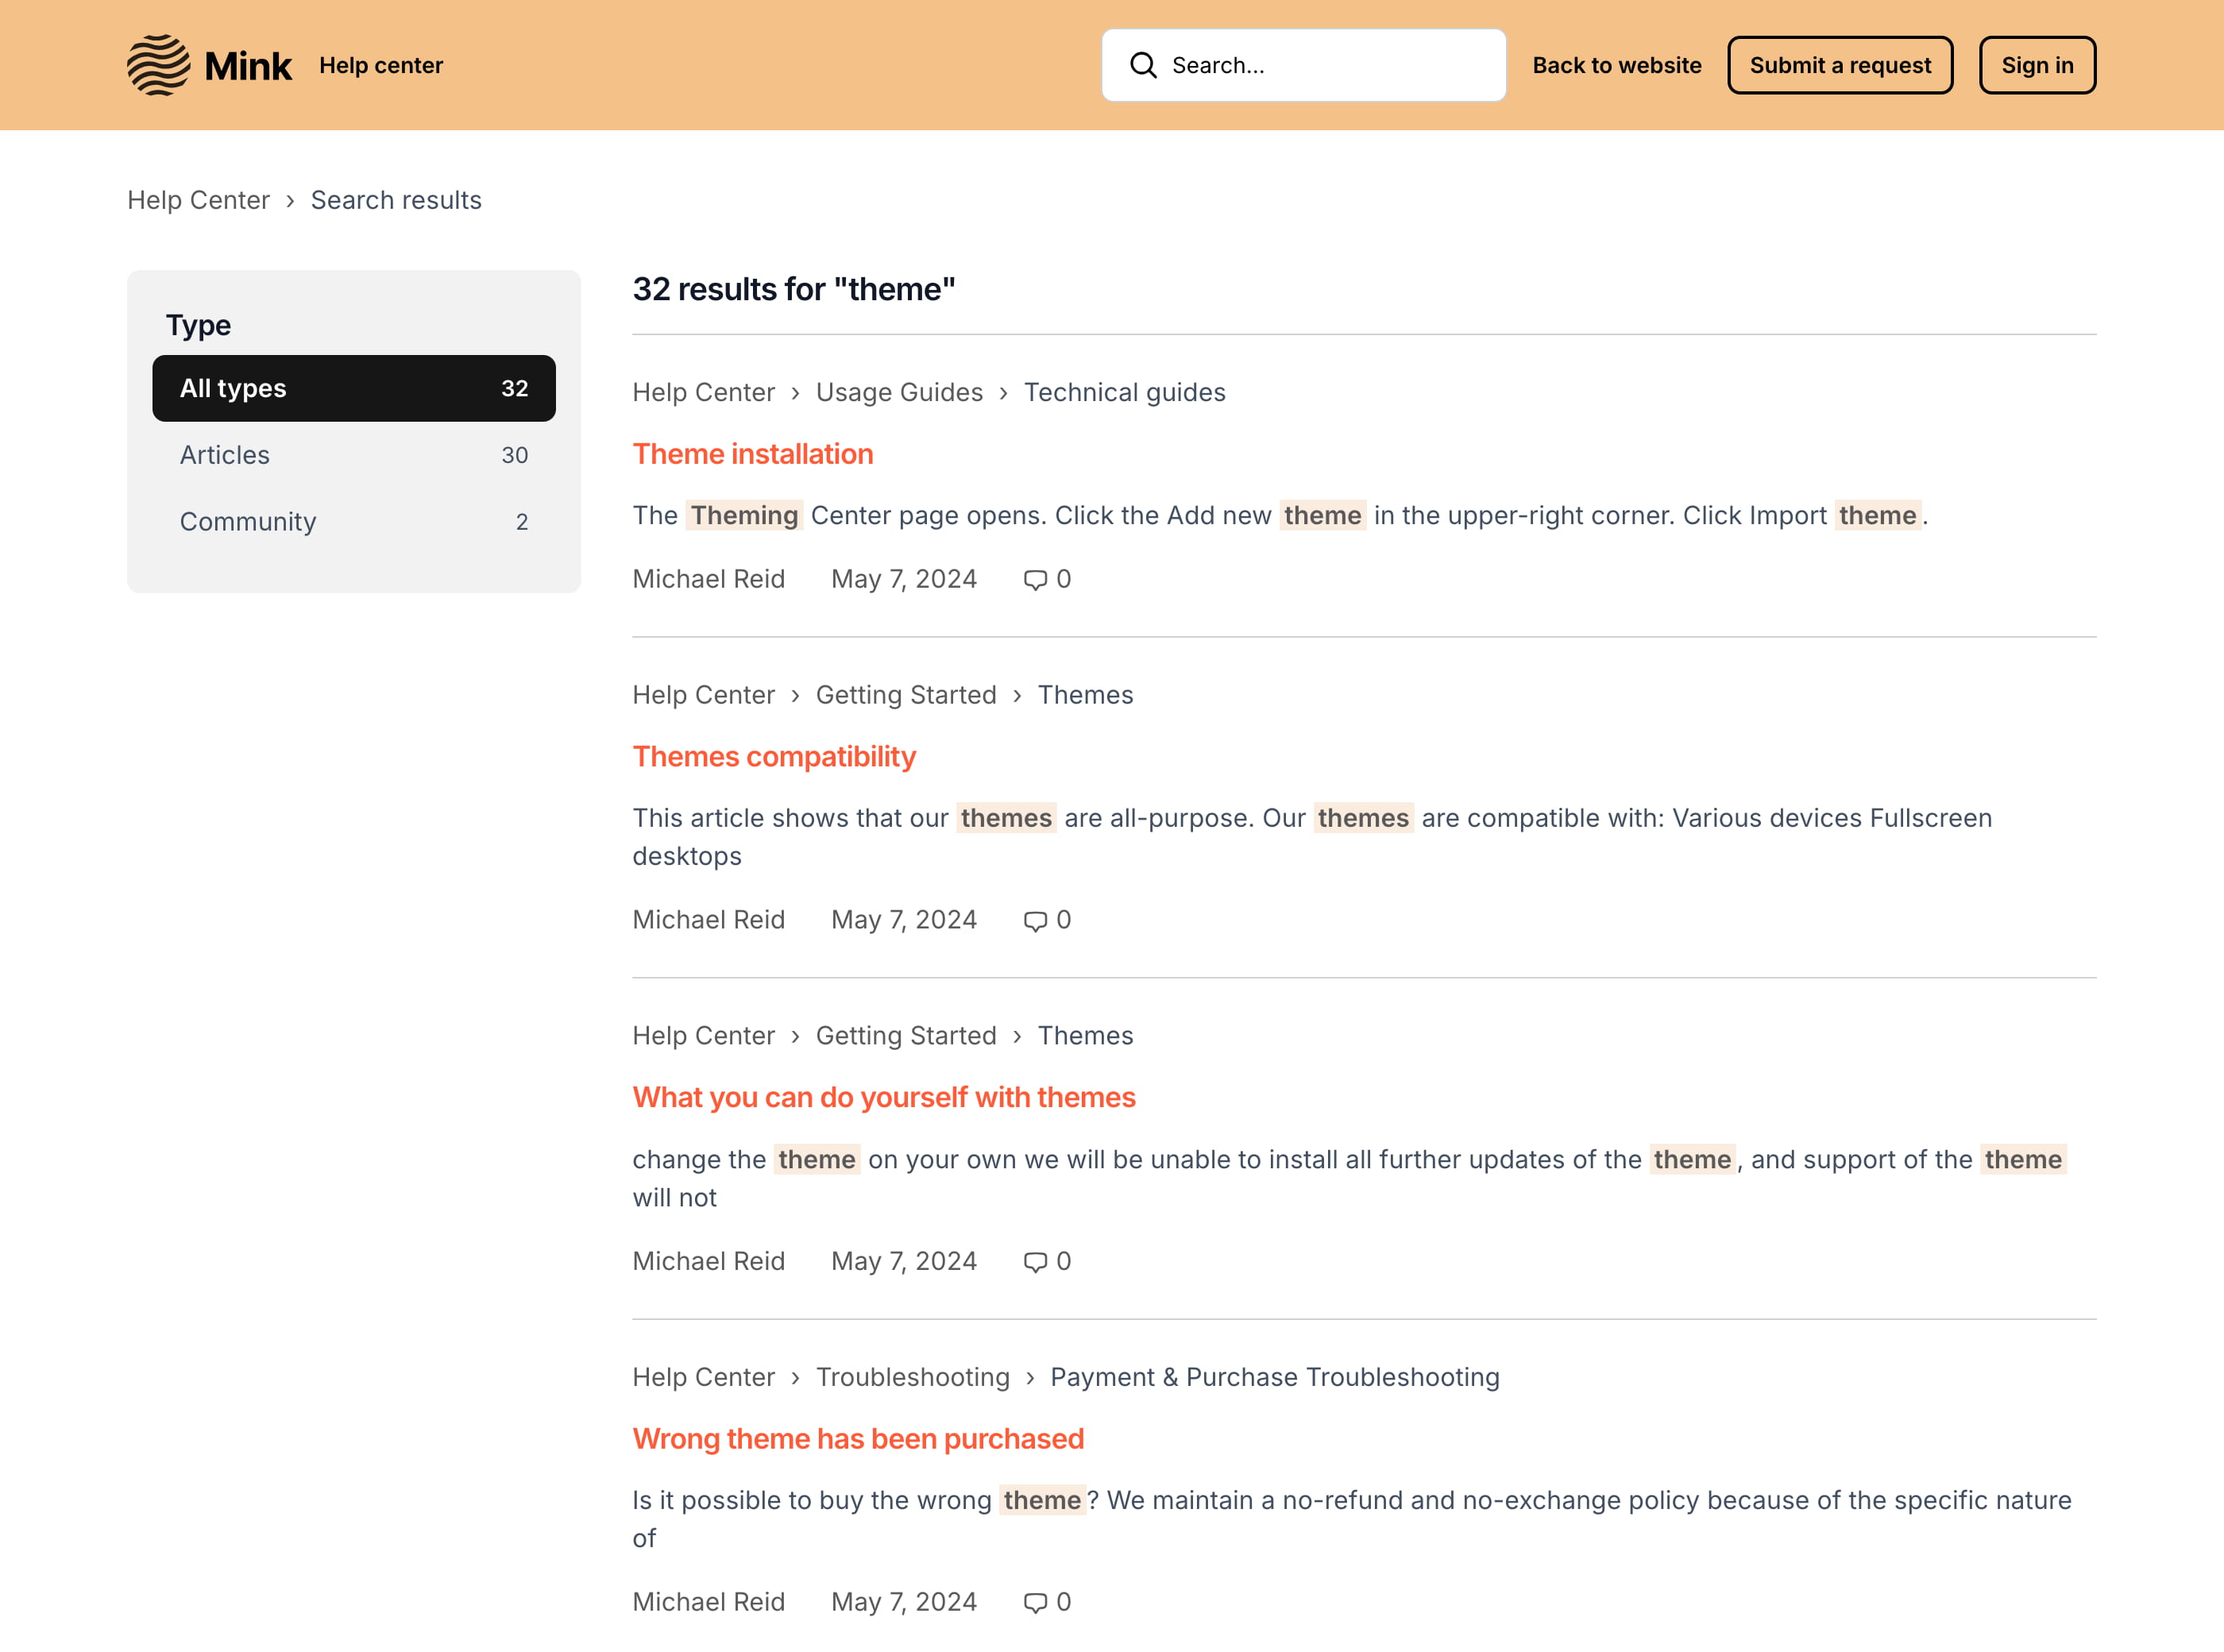Click May 7, 2024 under What you can do yourself

pyautogui.click(x=904, y=1261)
